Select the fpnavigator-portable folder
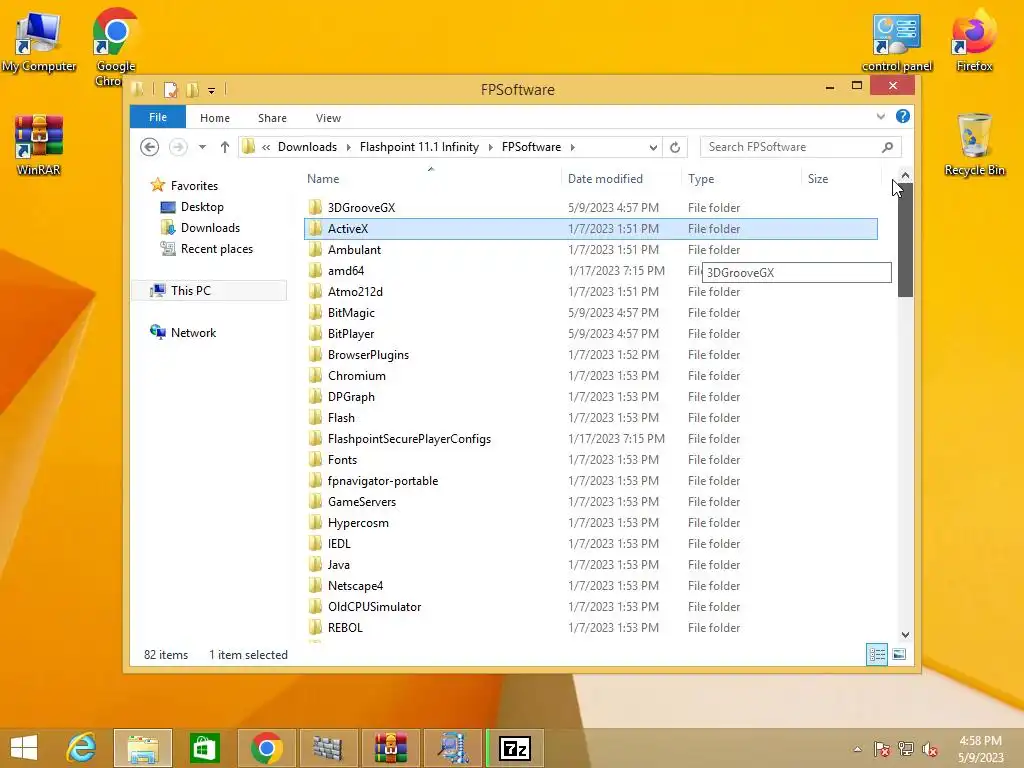1024x768 pixels. click(590, 481)
